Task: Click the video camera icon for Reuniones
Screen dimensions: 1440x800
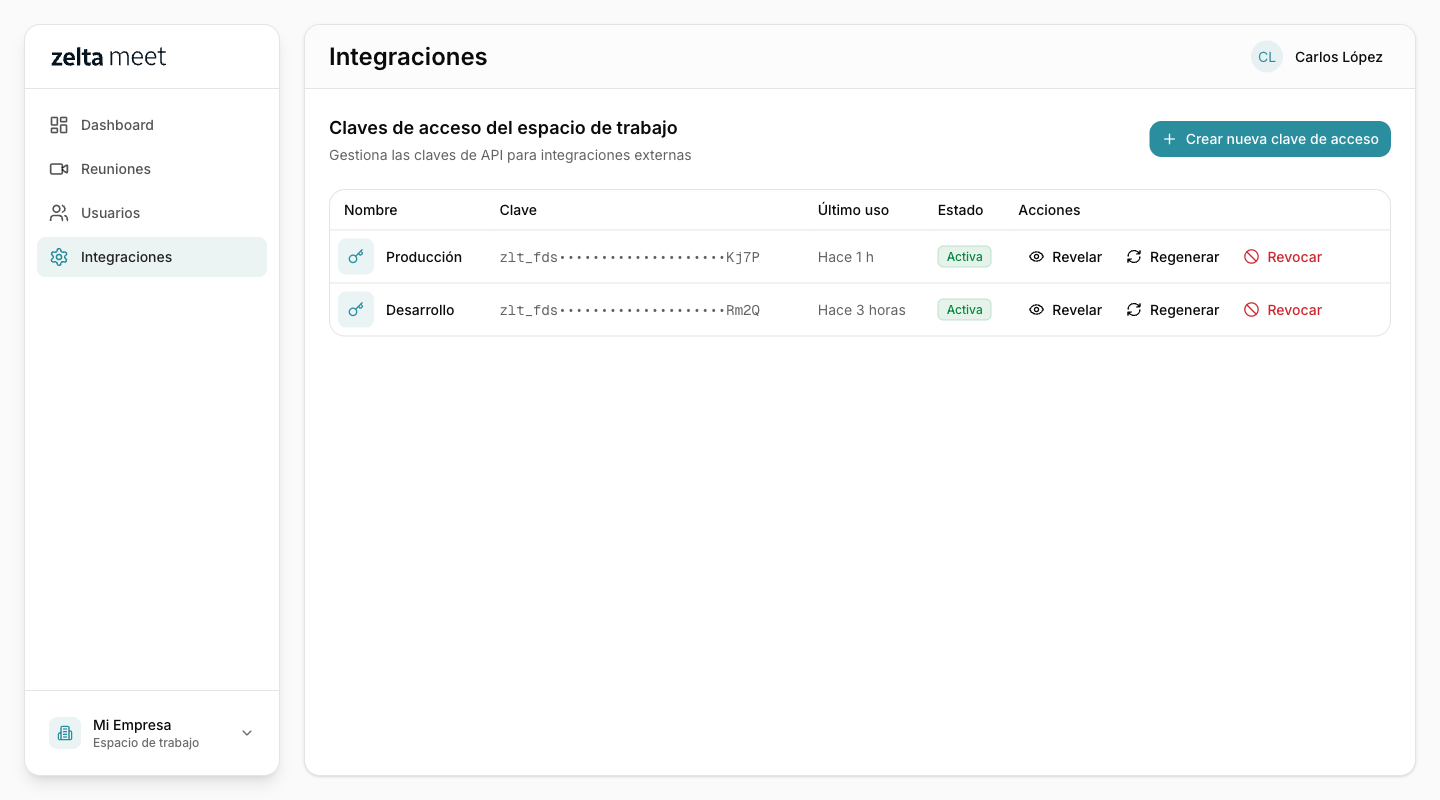Action: (60, 168)
